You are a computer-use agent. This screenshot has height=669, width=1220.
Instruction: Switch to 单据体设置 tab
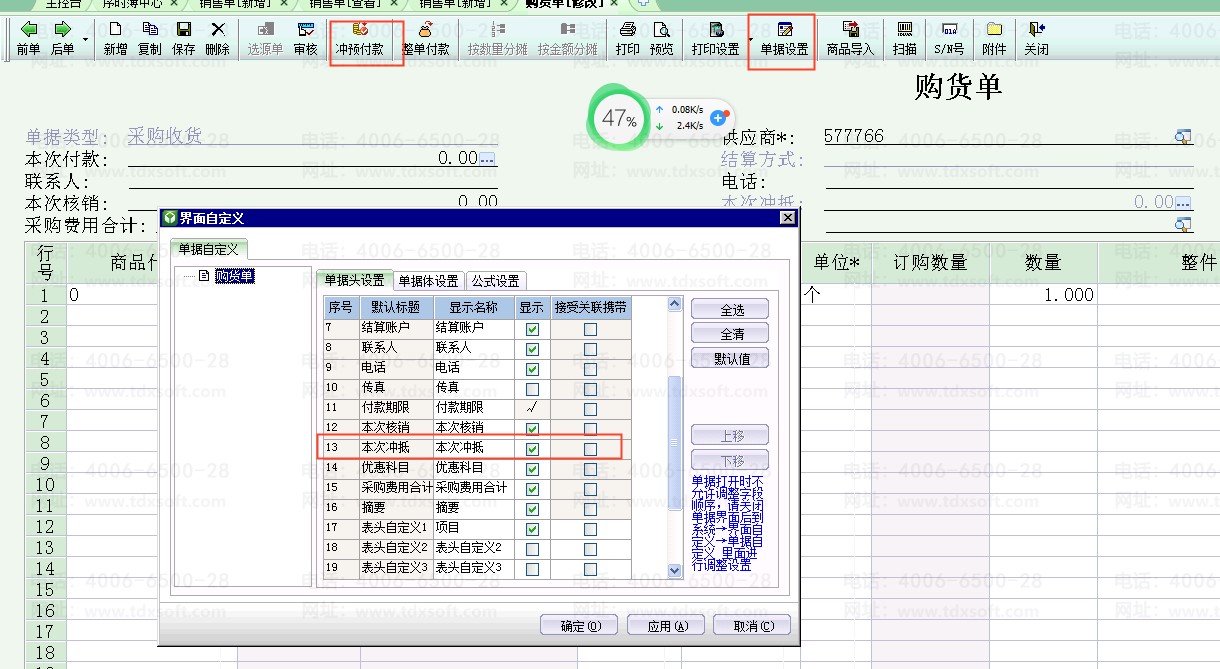click(x=428, y=281)
